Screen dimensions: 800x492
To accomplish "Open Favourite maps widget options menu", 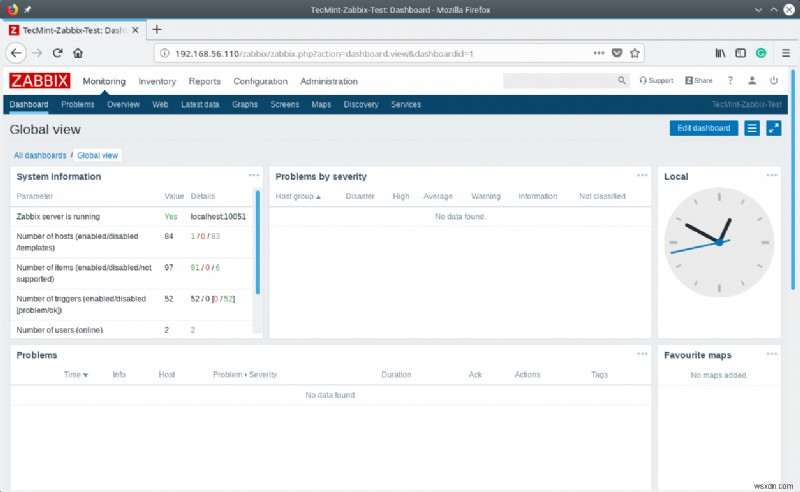I will (771, 354).
